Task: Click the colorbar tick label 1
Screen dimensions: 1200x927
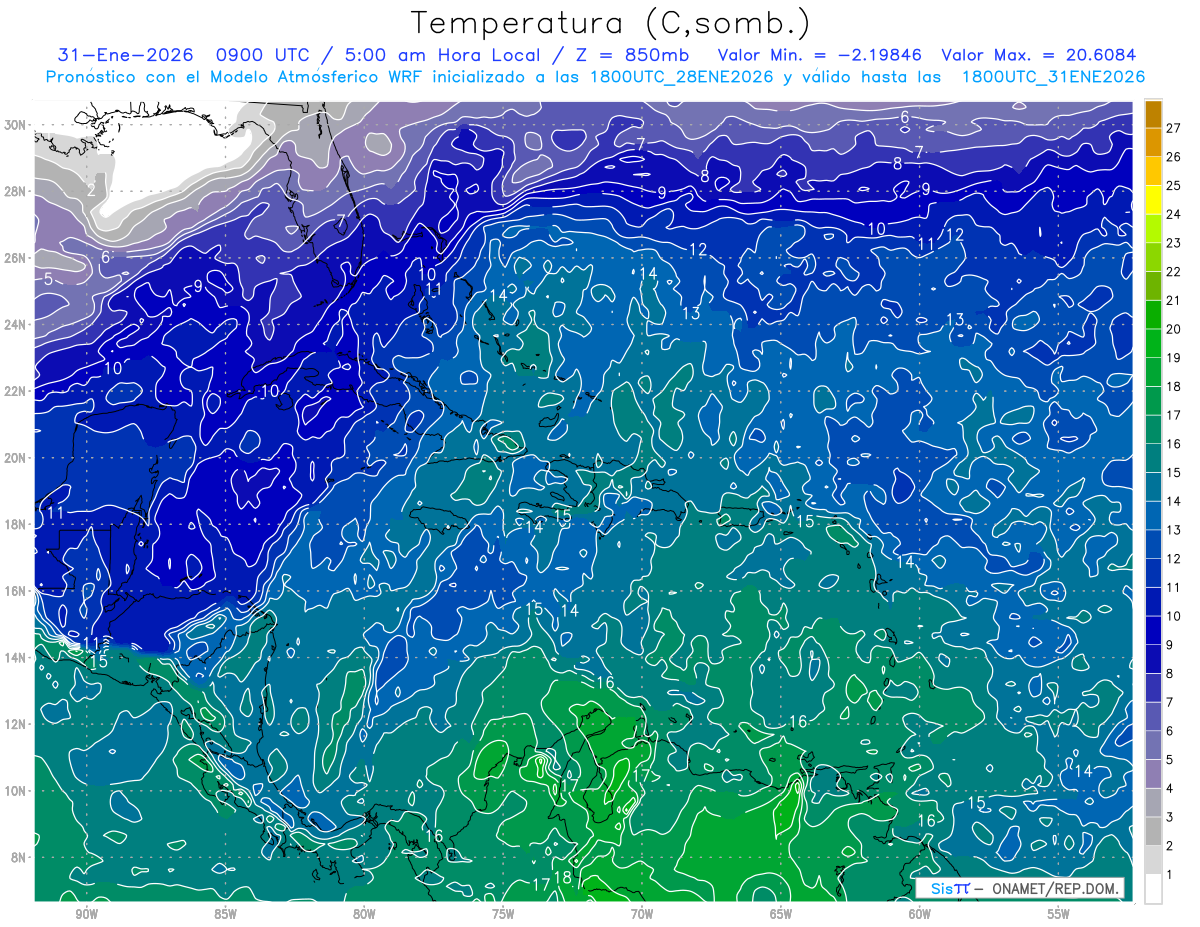Action: click(1169, 873)
